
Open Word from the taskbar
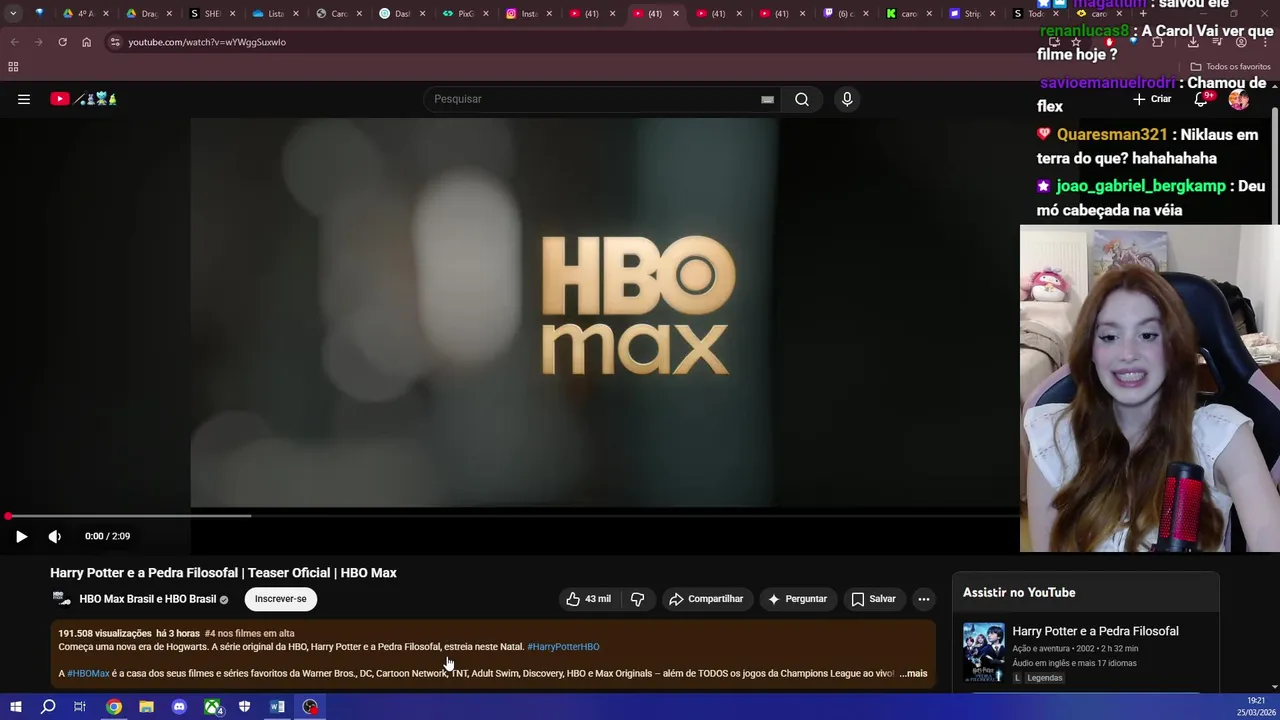[x=277, y=707]
